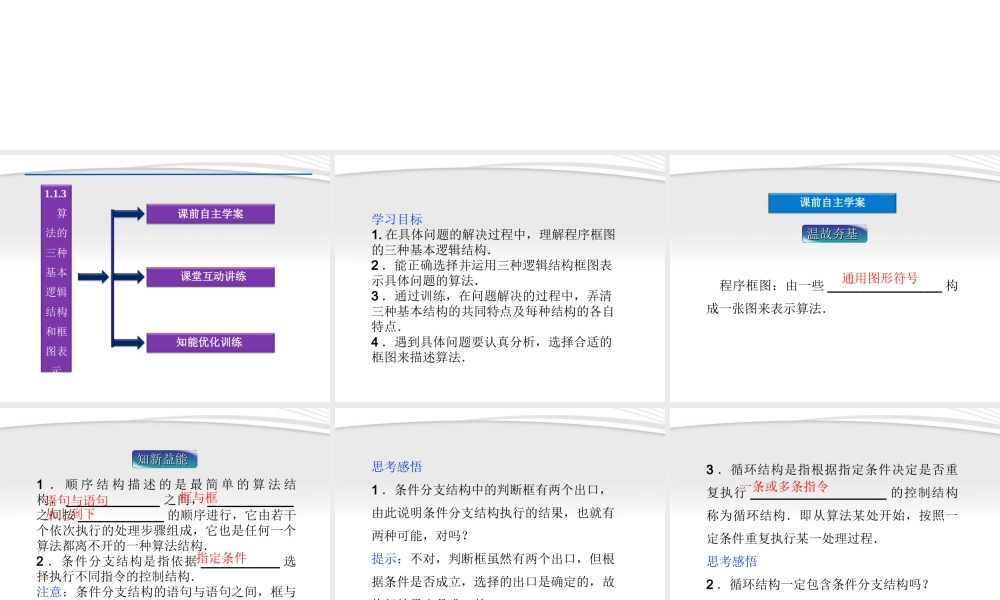Click arrow pointing to 知能优化训练 button
This screenshot has width=1000, height=600.
pyautogui.click(x=129, y=342)
